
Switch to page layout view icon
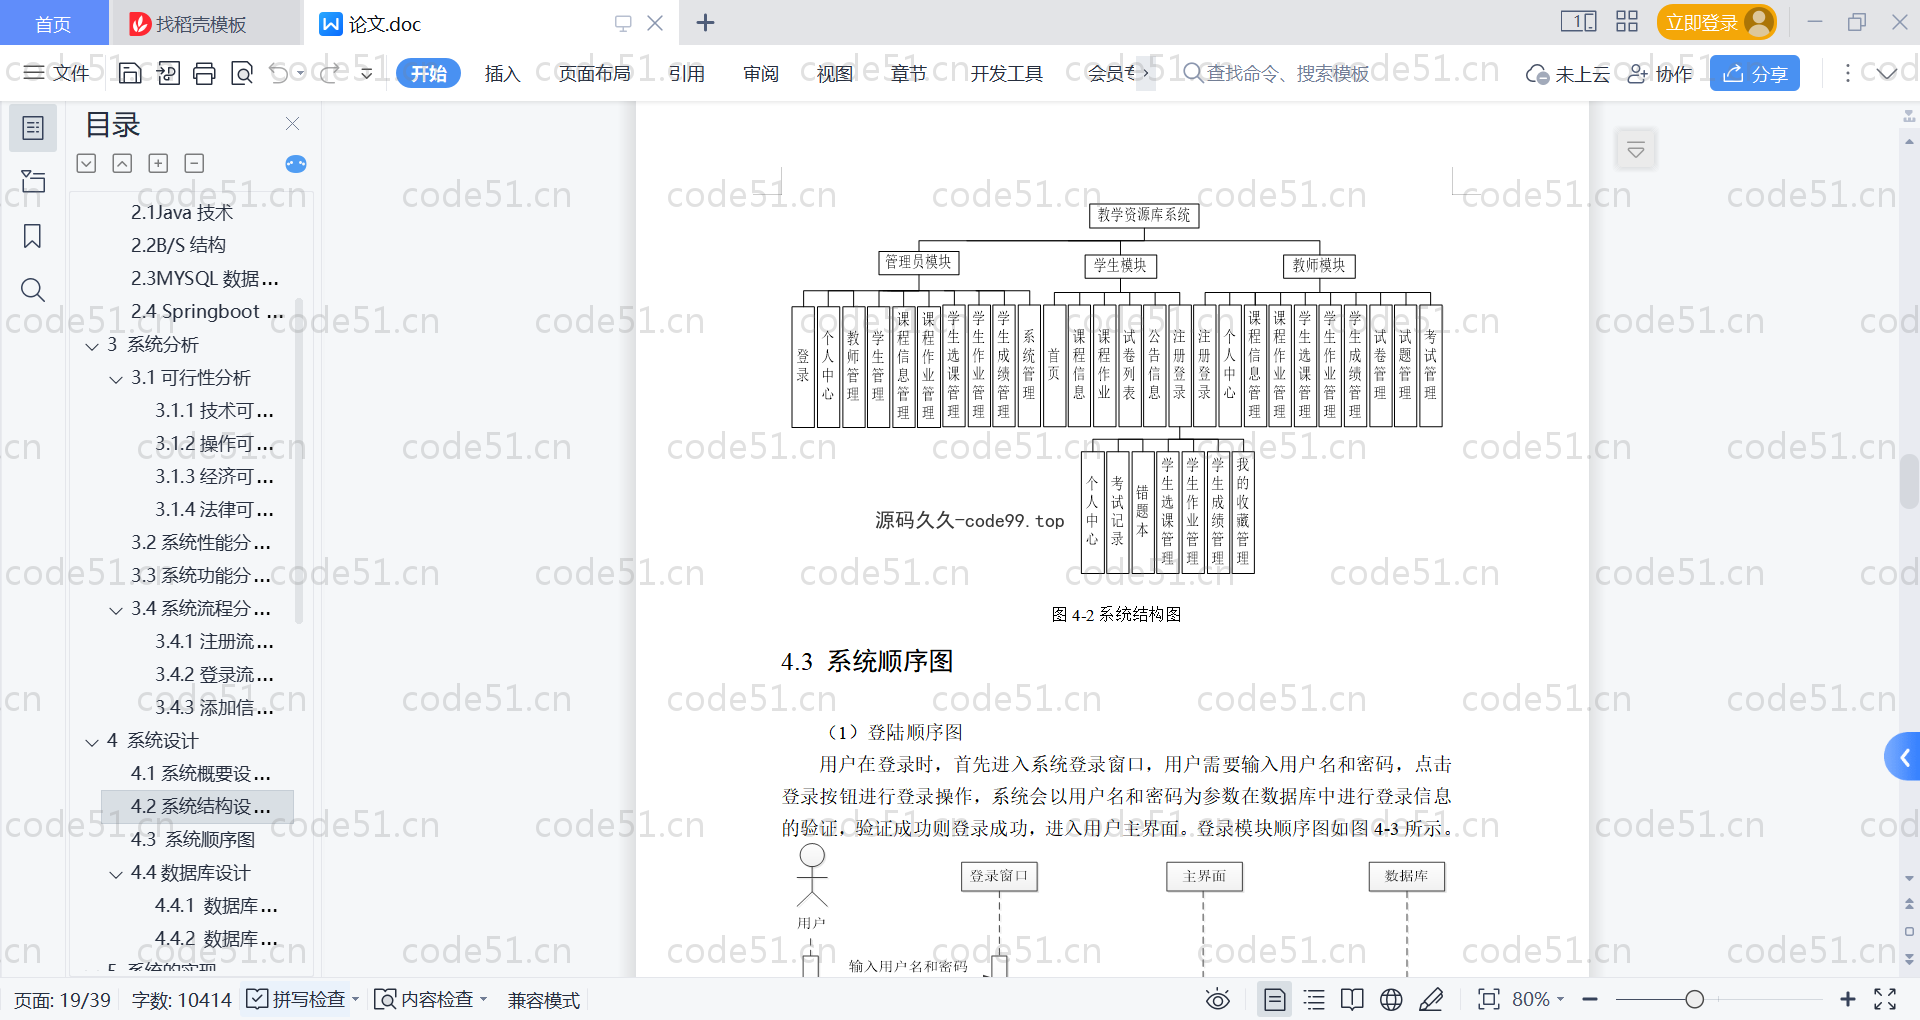1275,999
